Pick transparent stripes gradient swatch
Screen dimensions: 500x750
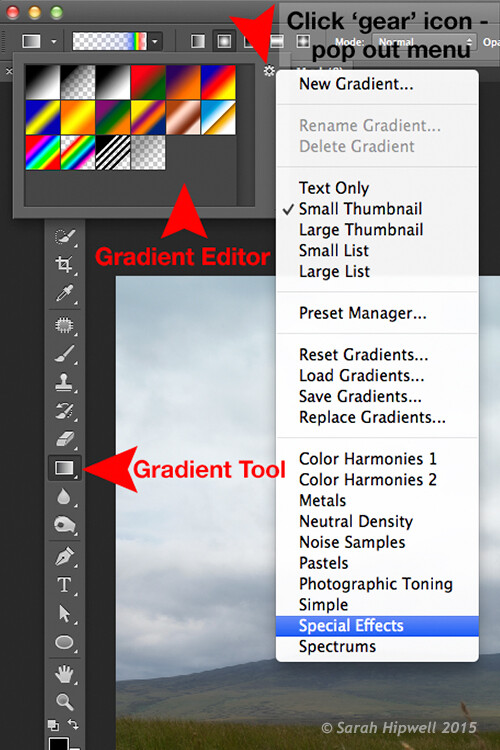[x=113, y=153]
